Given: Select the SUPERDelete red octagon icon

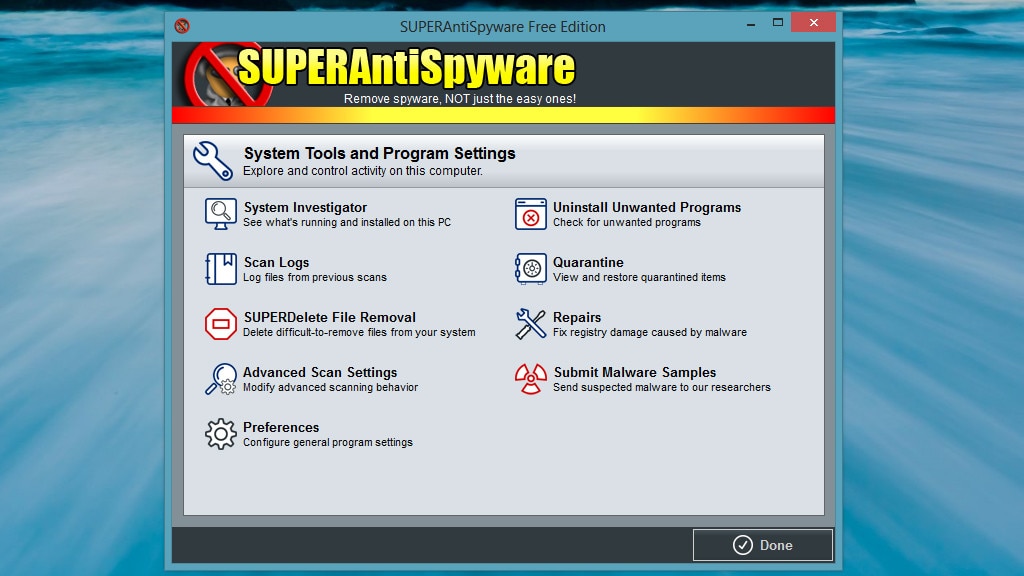Looking at the screenshot, I should coord(221,324).
